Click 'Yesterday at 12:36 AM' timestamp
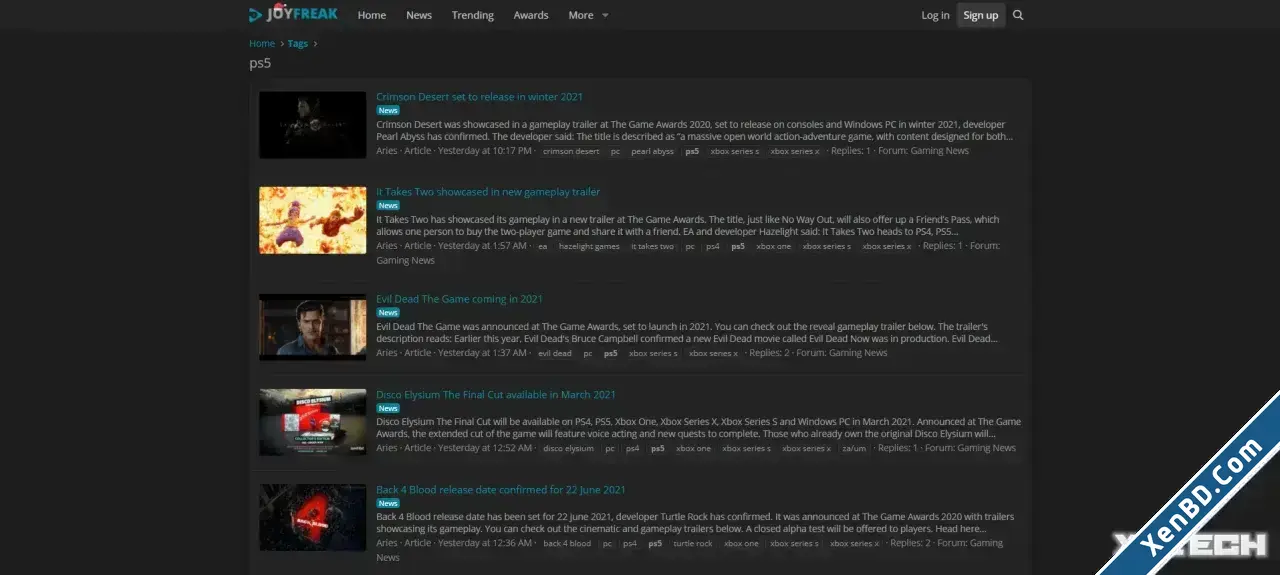The width and height of the screenshot is (1280, 575). click(x=485, y=543)
